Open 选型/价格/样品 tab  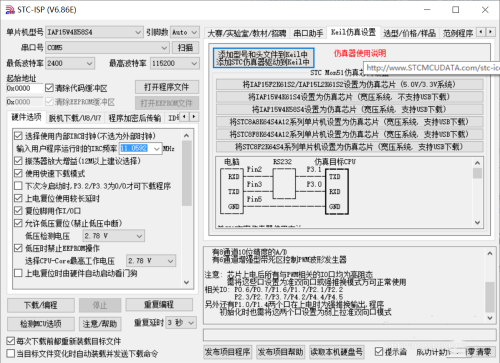point(409,33)
